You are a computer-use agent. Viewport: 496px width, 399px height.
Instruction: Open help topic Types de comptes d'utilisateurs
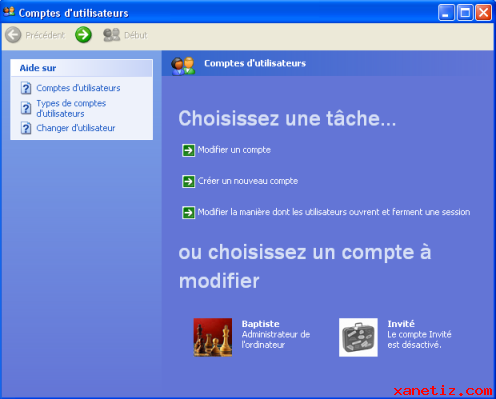pos(71,108)
